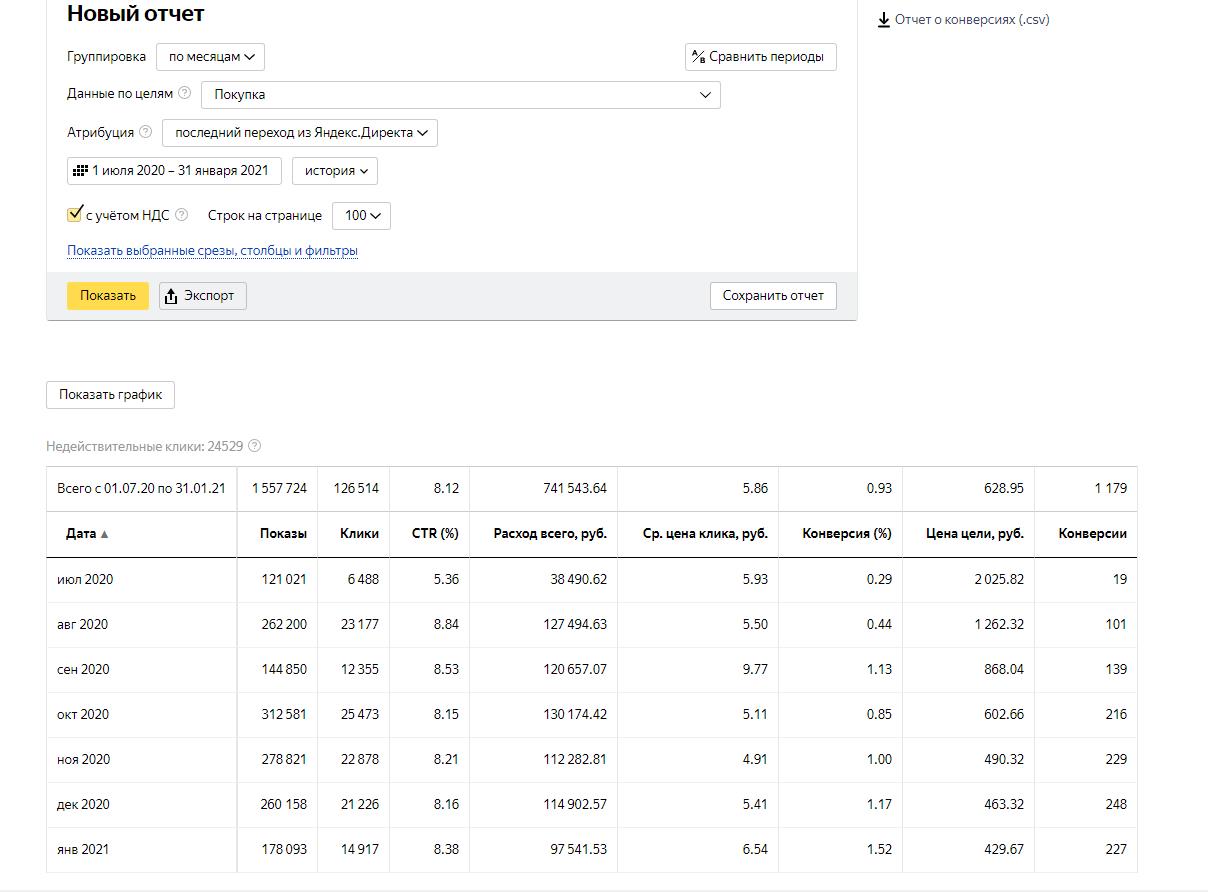Click Сохранить отчет button
1208x892 pixels.
[773, 296]
